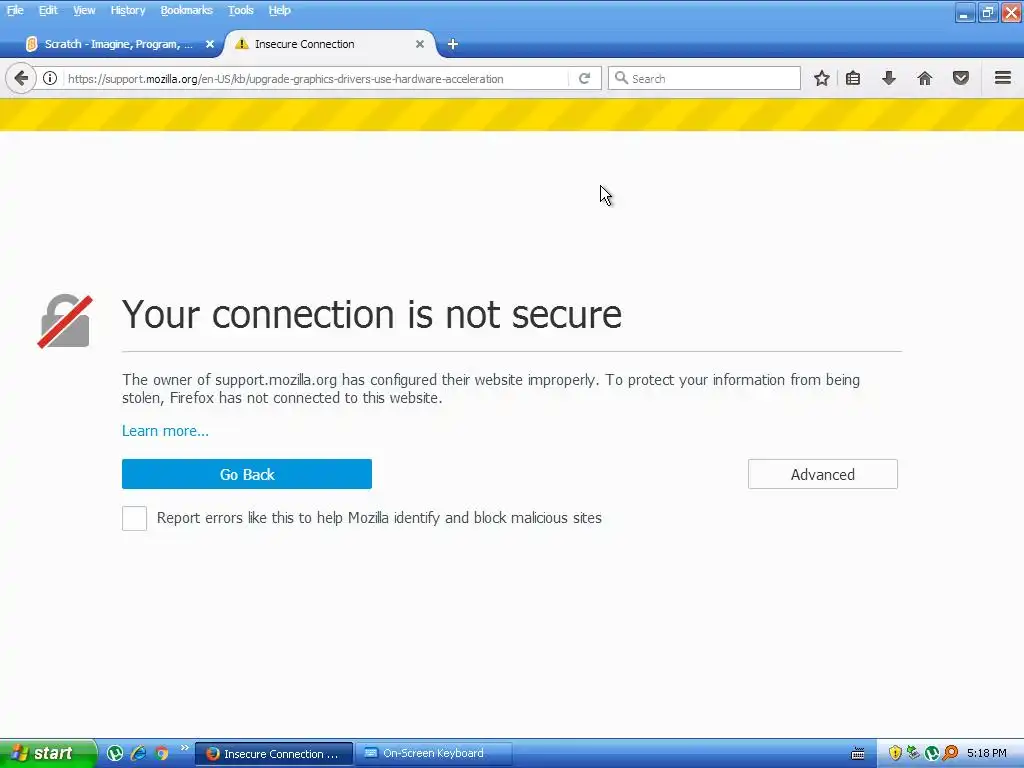This screenshot has height=768, width=1024.
Task: Follow the Learn more link
Action: pyautogui.click(x=165, y=431)
